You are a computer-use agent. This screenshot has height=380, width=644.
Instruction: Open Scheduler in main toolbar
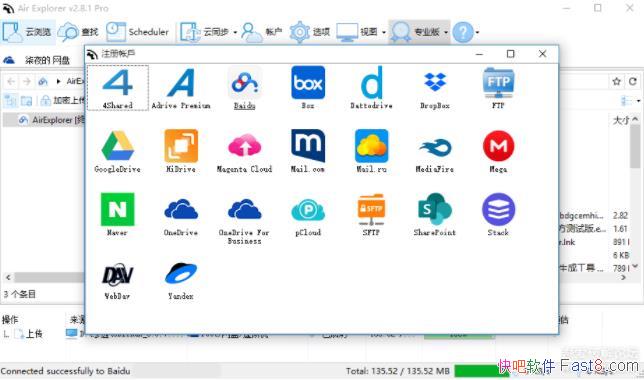pyautogui.click(x=138, y=32)
